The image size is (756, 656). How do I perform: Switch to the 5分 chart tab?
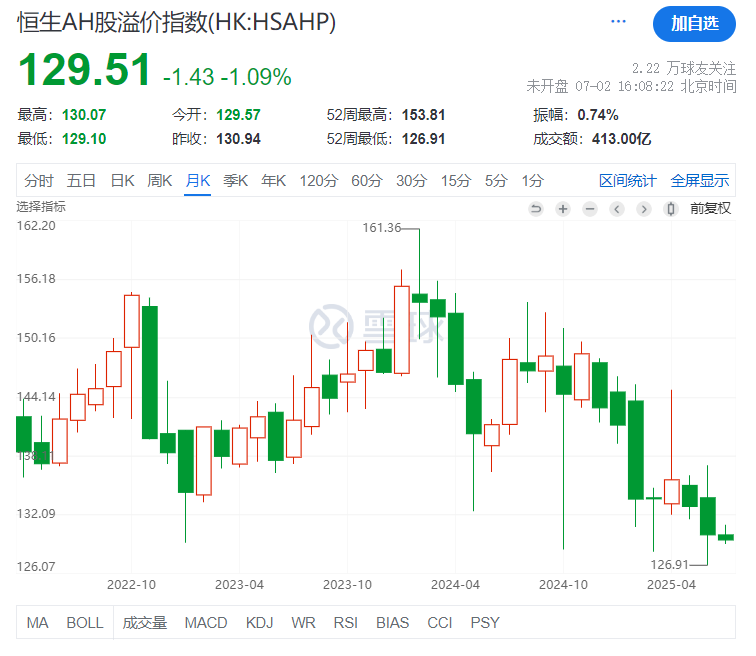coord(496,181)
